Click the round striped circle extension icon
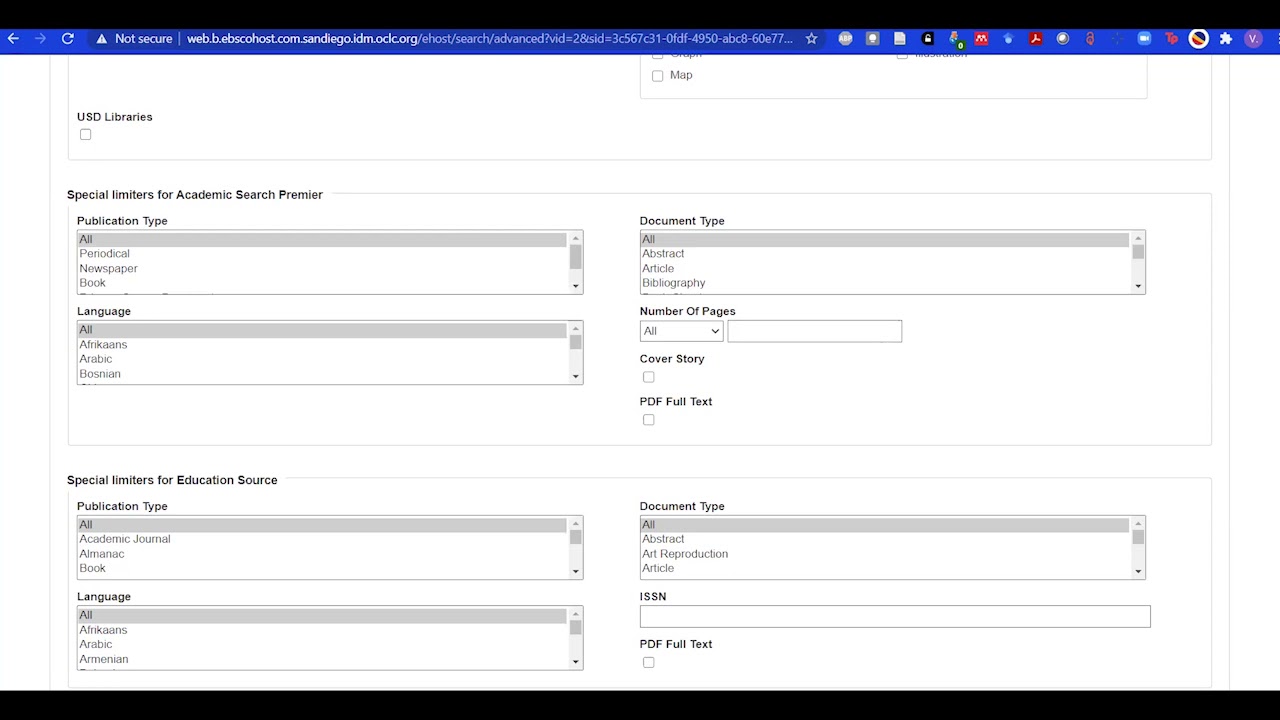 [x=1198, y=39]
